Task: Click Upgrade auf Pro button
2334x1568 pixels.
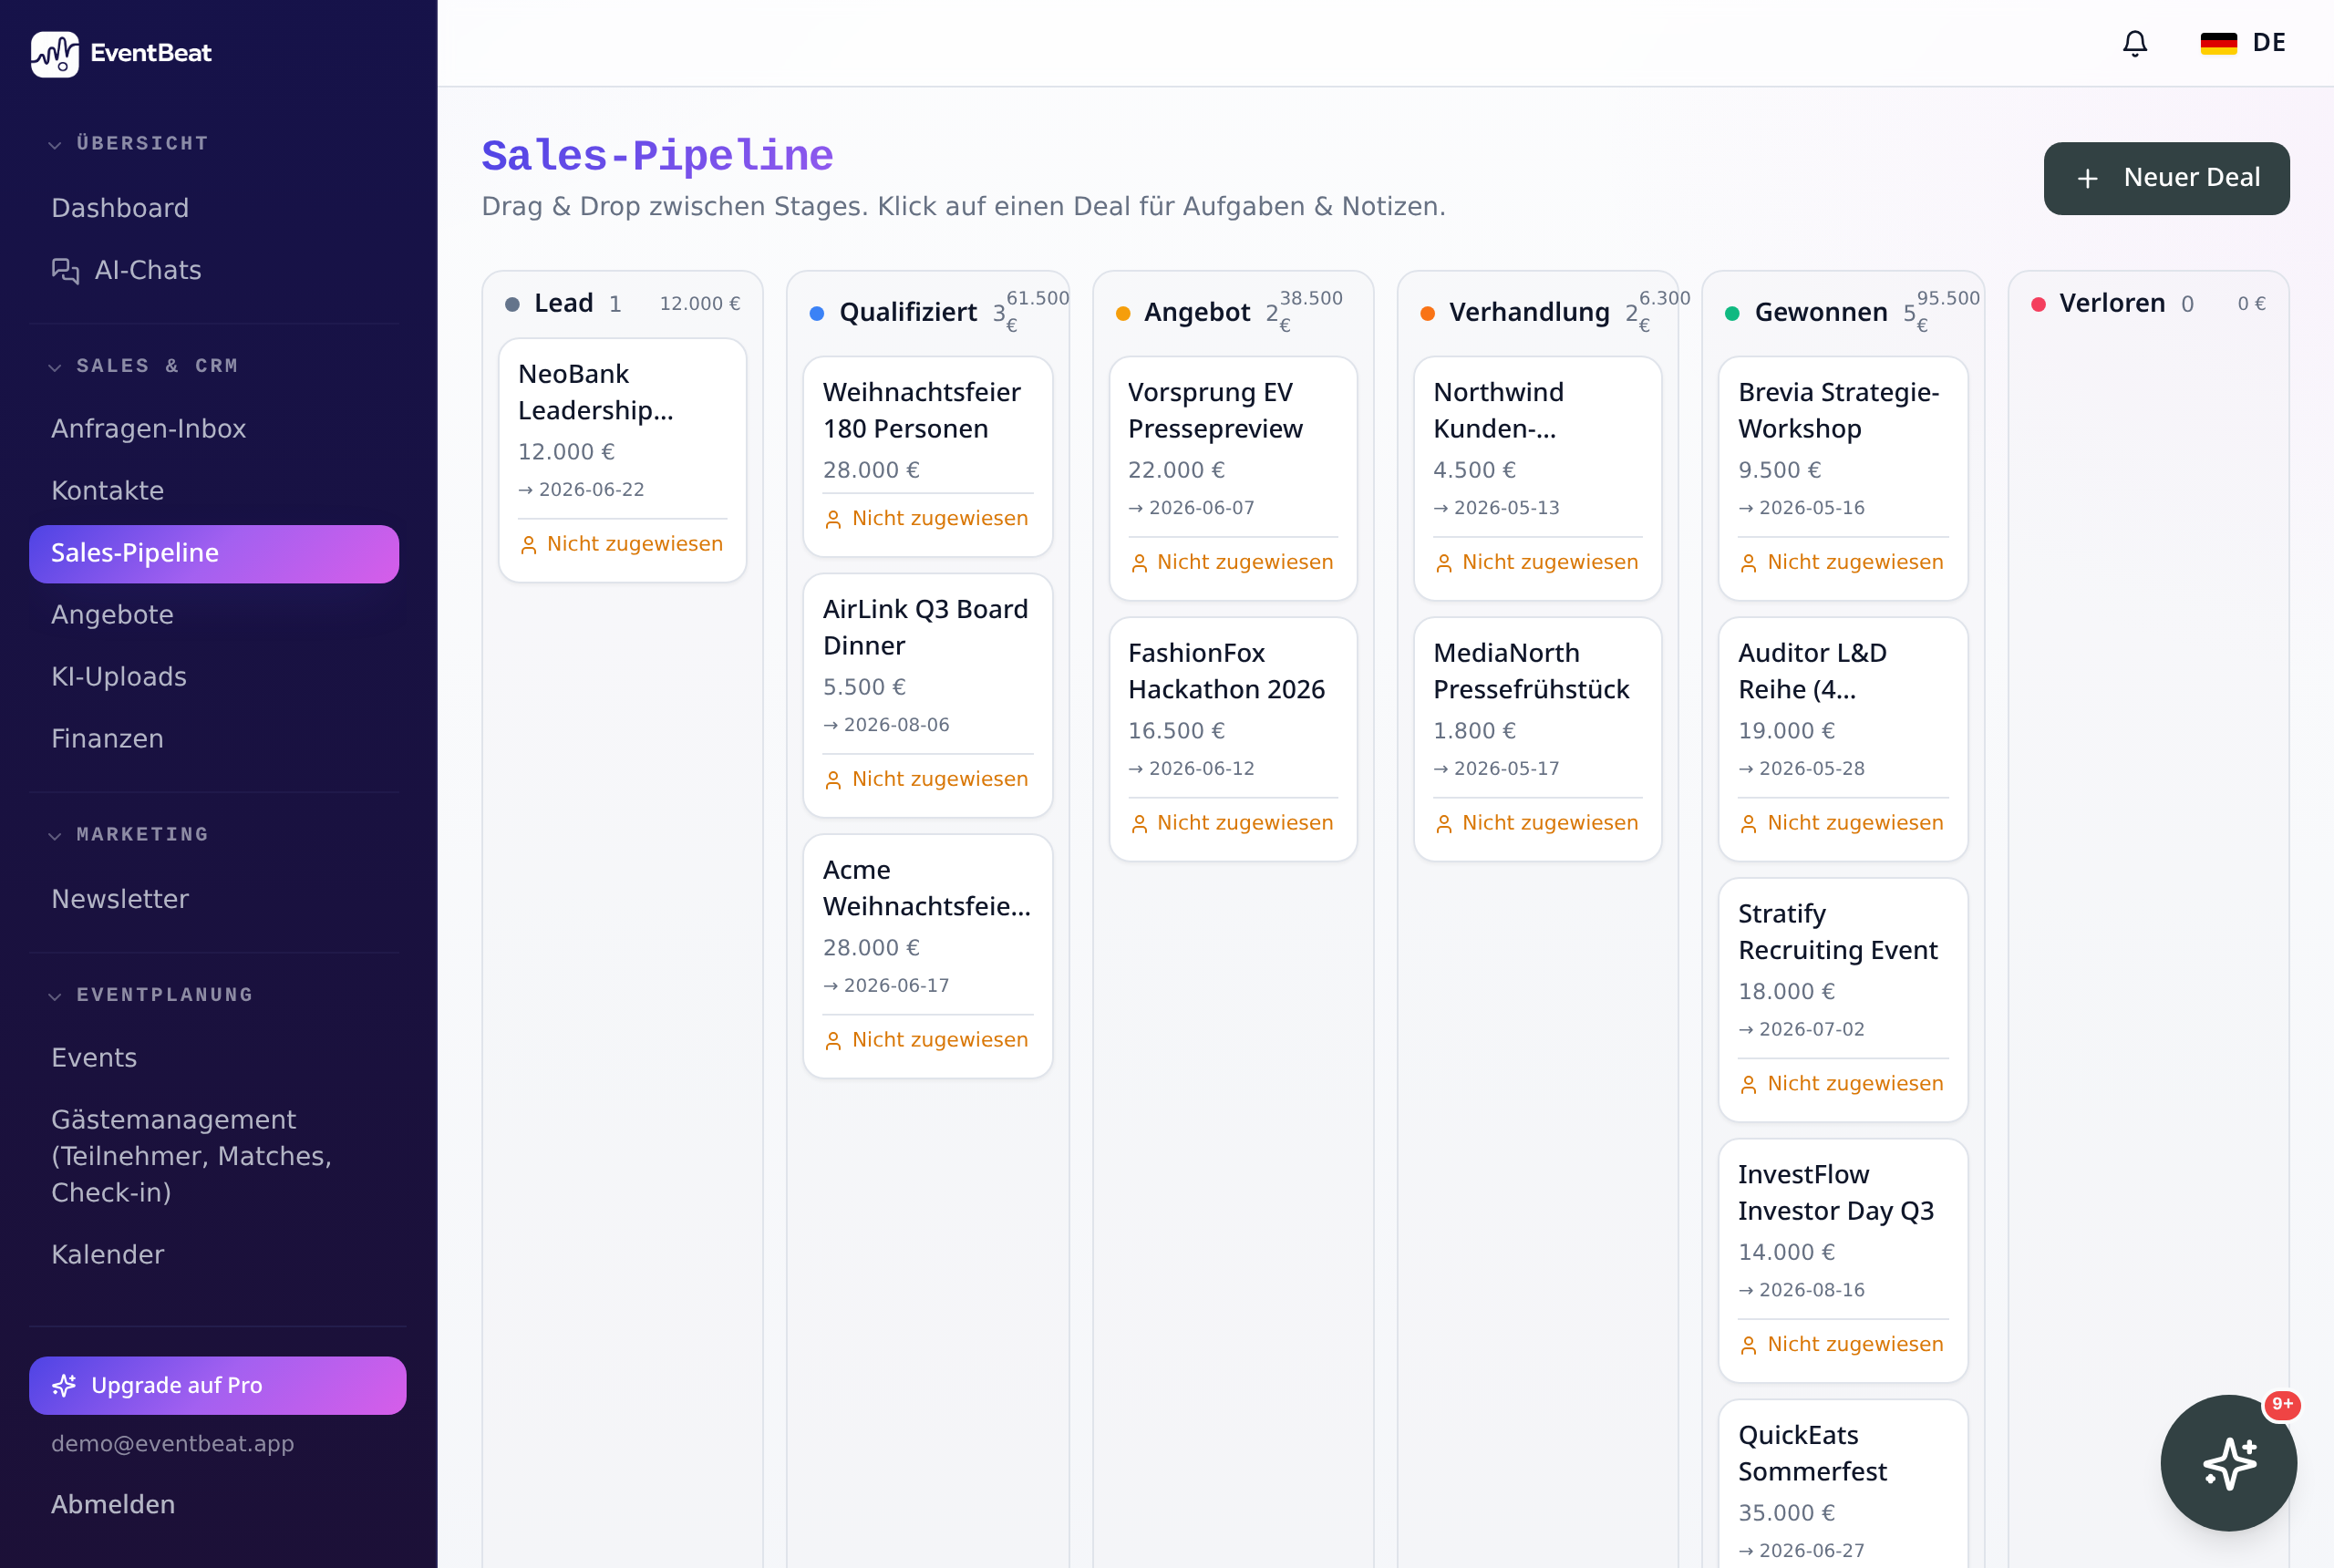Action: tap(218, 1385)
